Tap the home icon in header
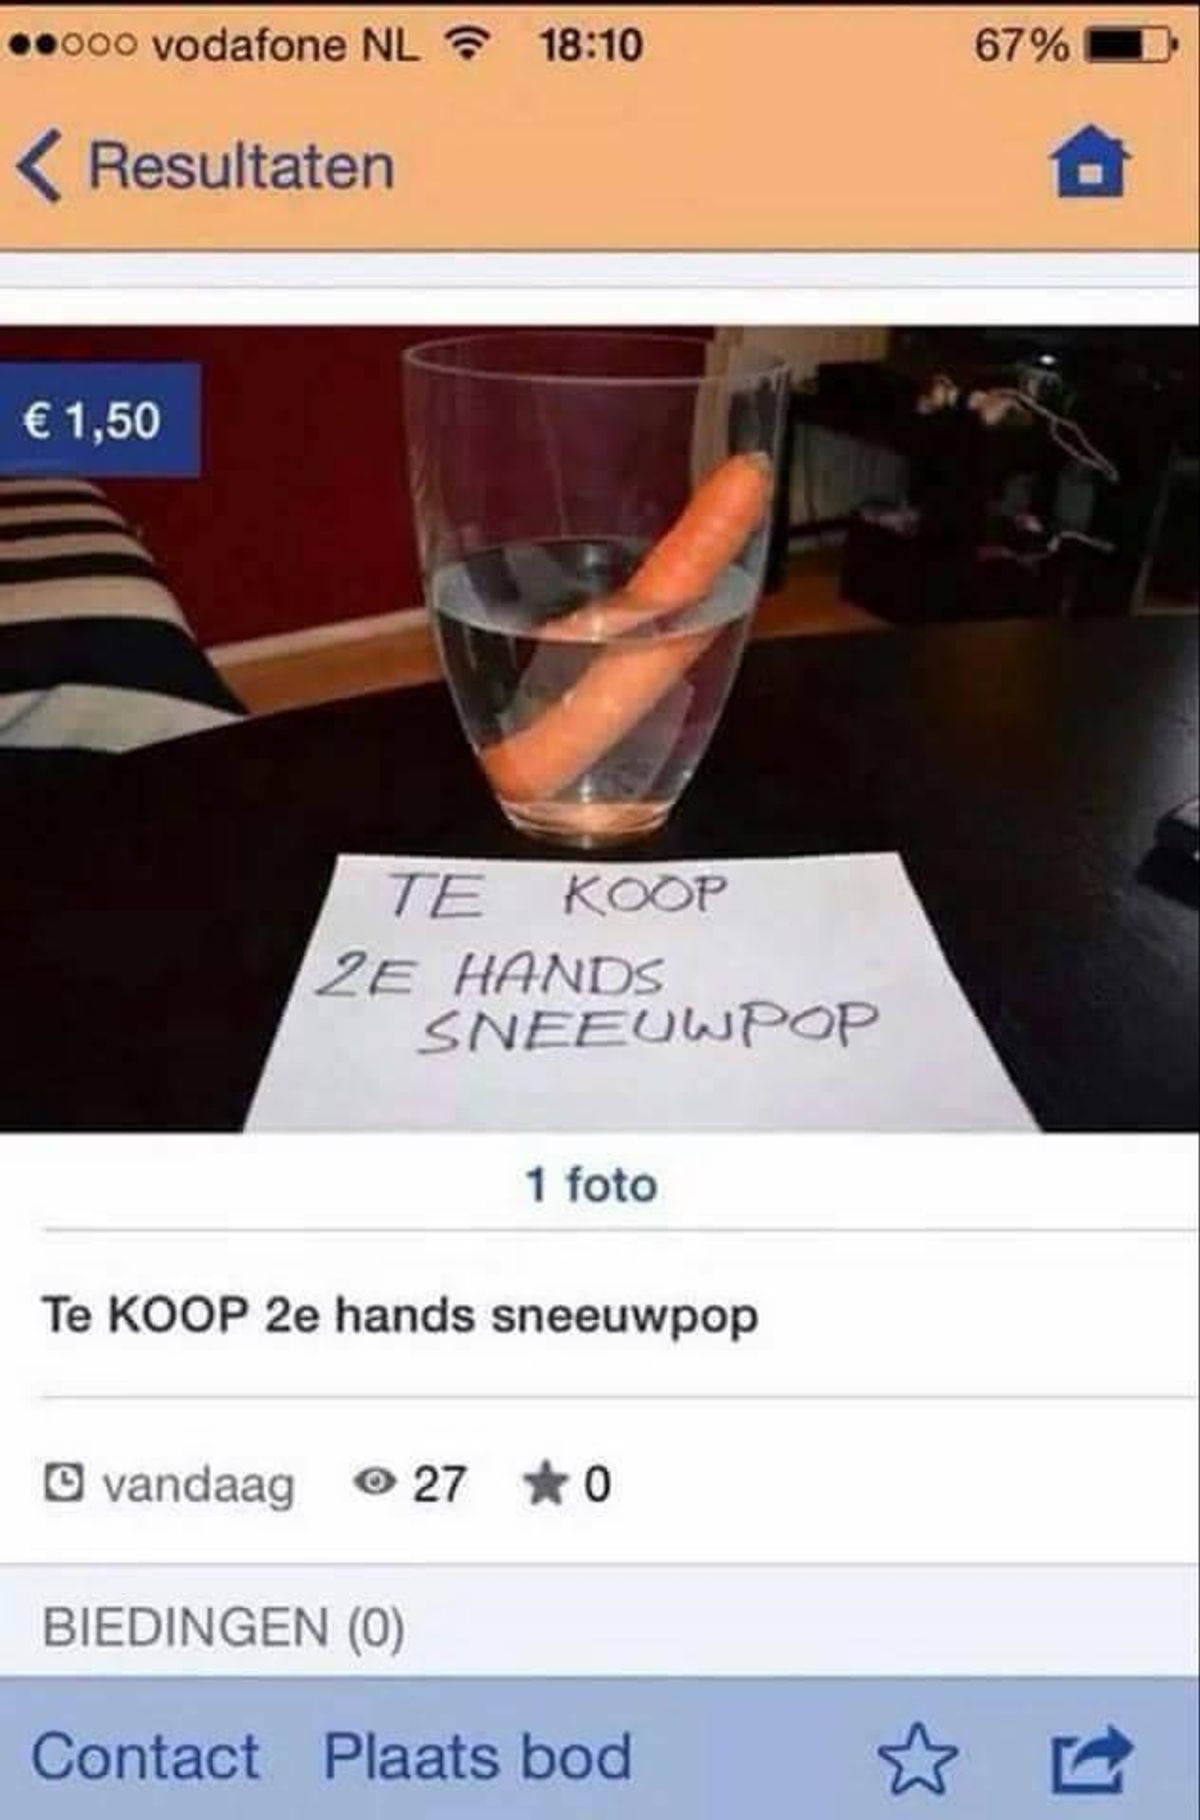Image resolution: width=1200 pixels, height=1820 pixels. point(1089,162)
